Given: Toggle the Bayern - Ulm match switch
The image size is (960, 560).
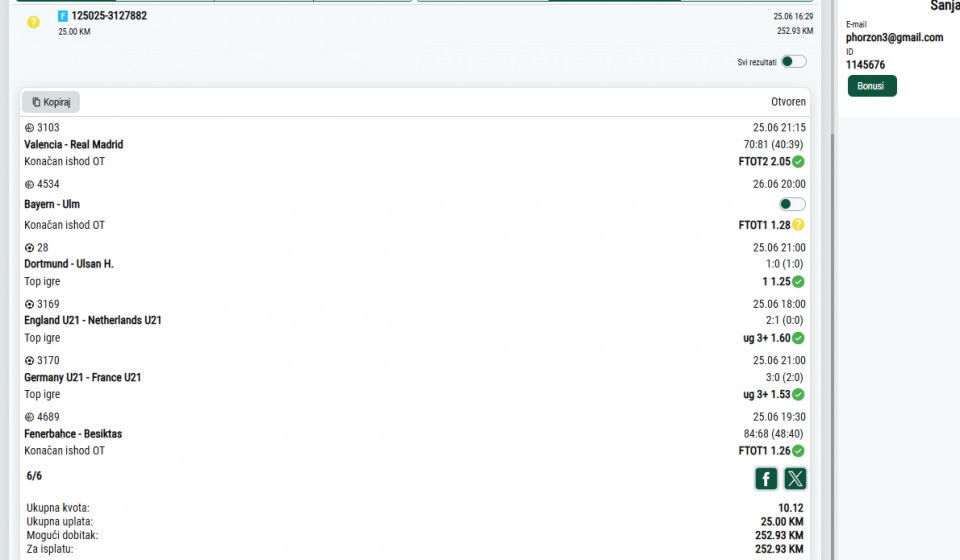Looking at the screenshot, I should [x=792, y=204].
